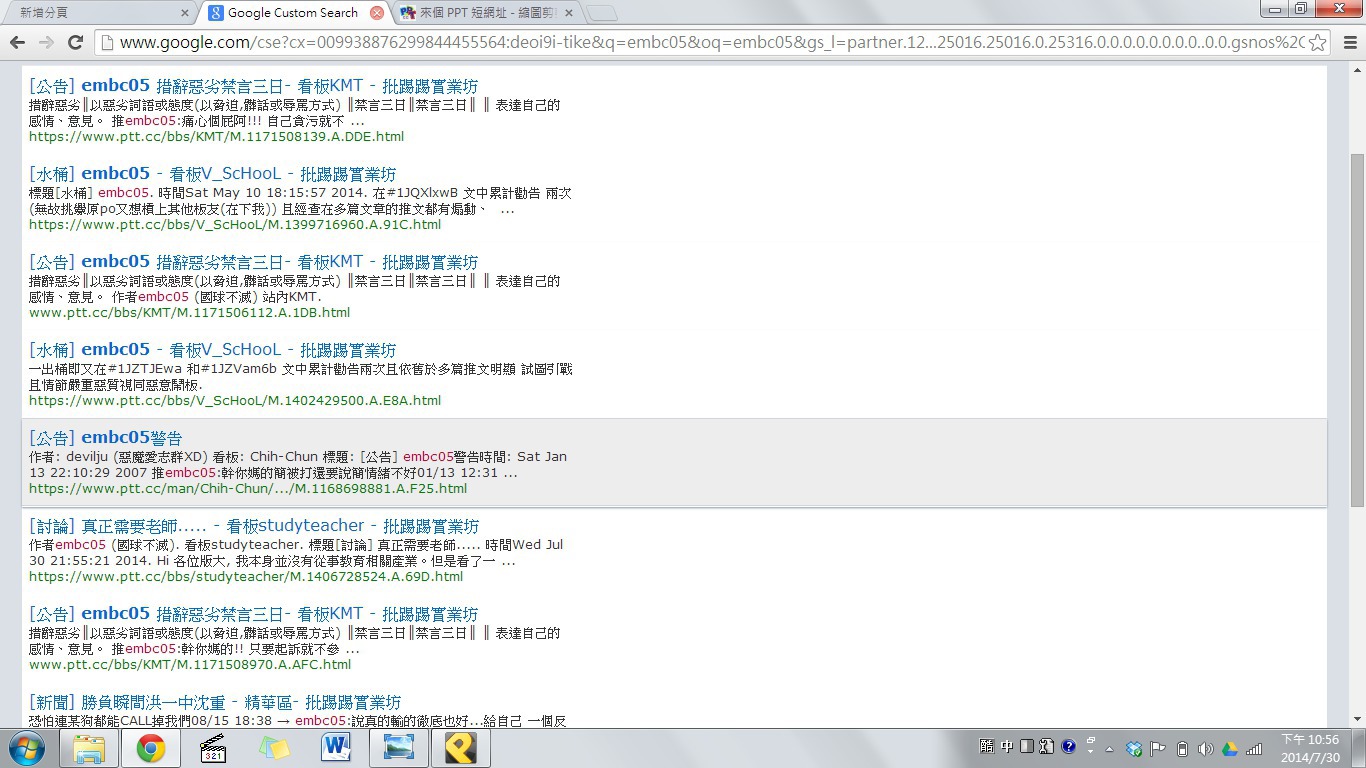Open URL M.1171506112.A.1DB.html
Image resolution: width=1366 pixels, height=768 pixels.
(x=190, y=312)
